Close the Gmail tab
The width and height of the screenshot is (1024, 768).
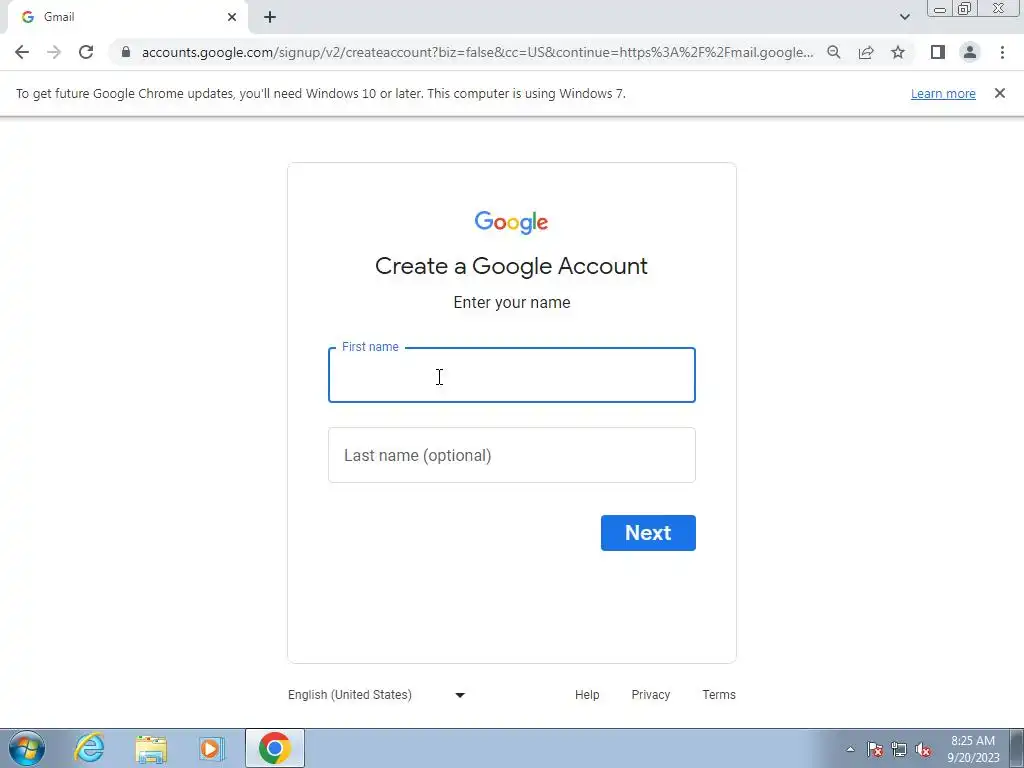click(x=232, y=17)
